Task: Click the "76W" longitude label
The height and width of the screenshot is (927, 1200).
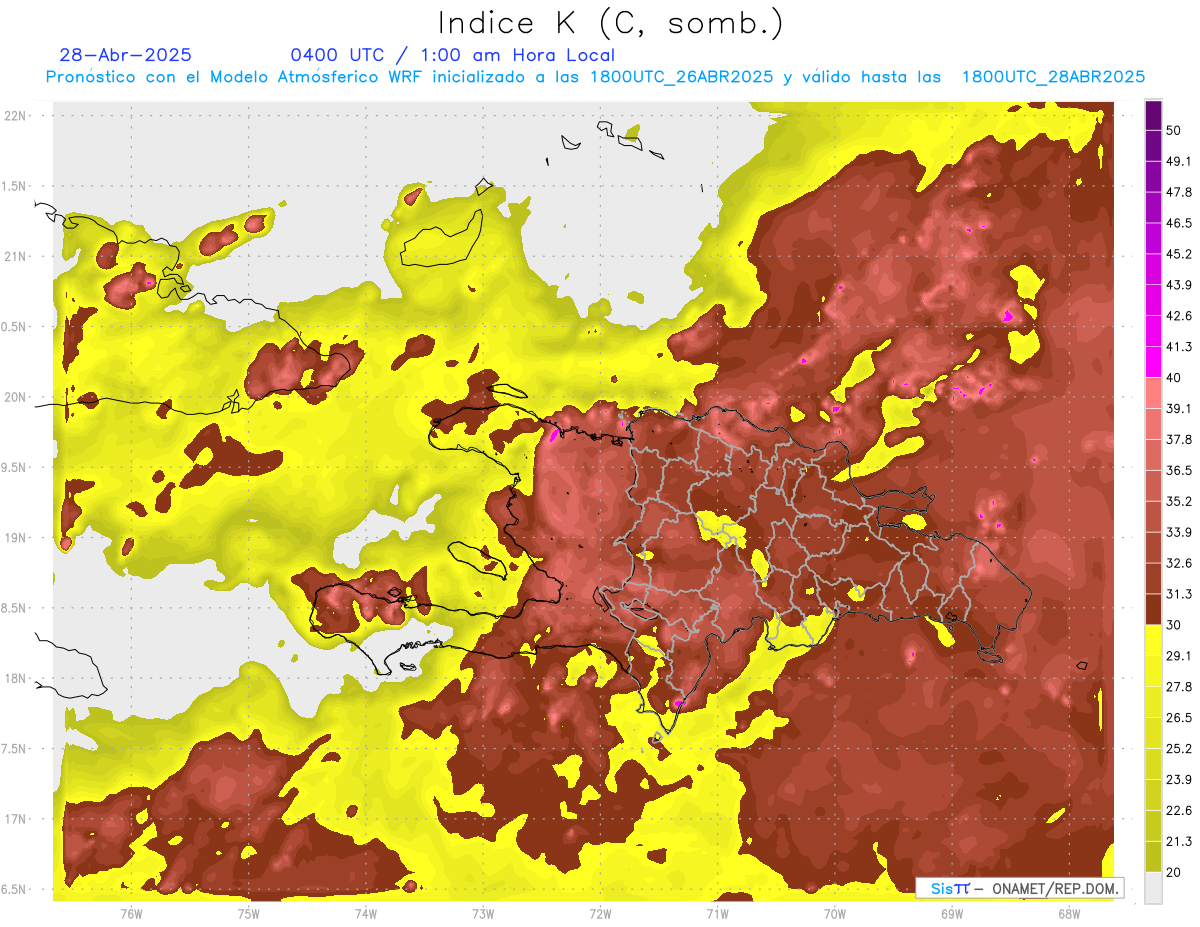Action: [x=131, y=913]
